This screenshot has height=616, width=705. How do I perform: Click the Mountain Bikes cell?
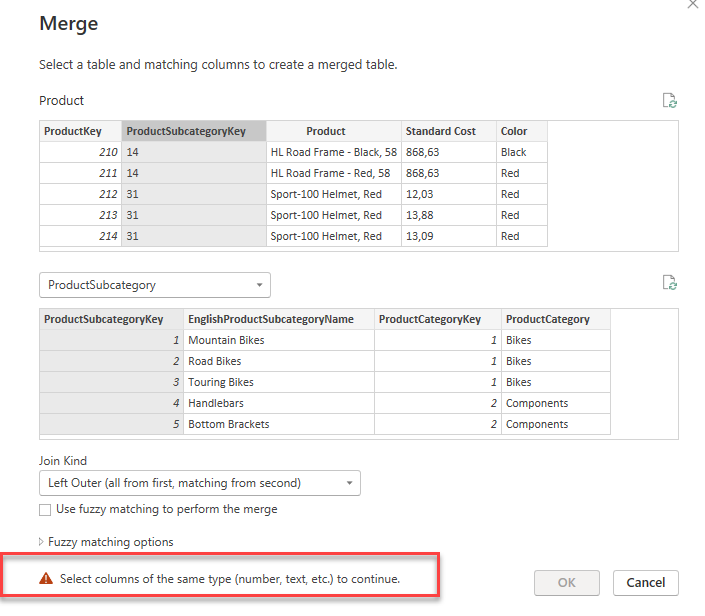[x=226, y=340]
